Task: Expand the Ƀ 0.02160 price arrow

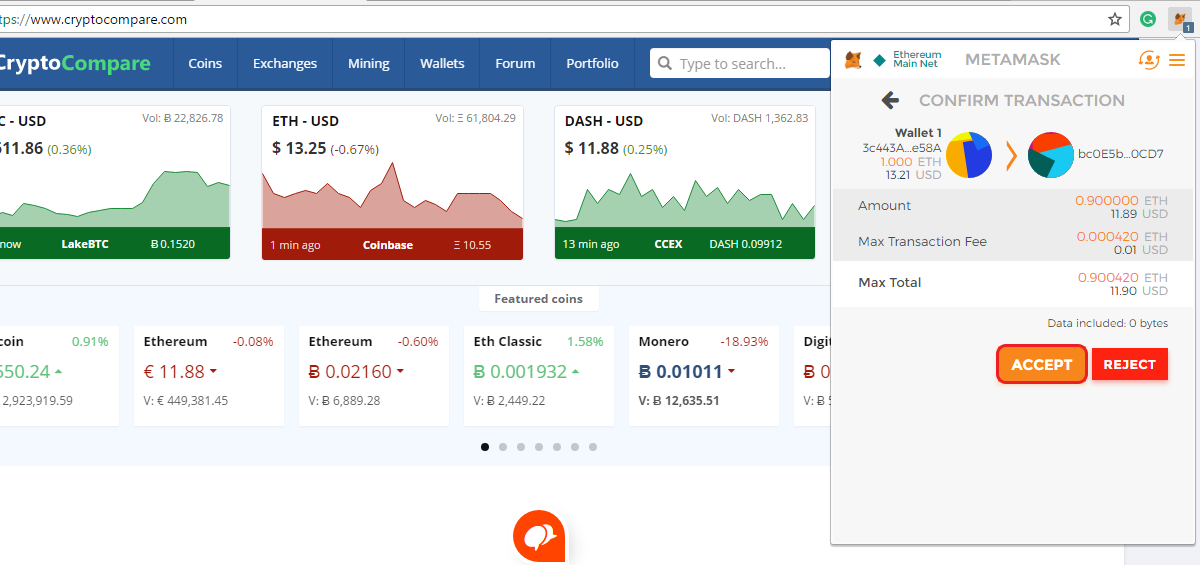Action: coord(401,372)
